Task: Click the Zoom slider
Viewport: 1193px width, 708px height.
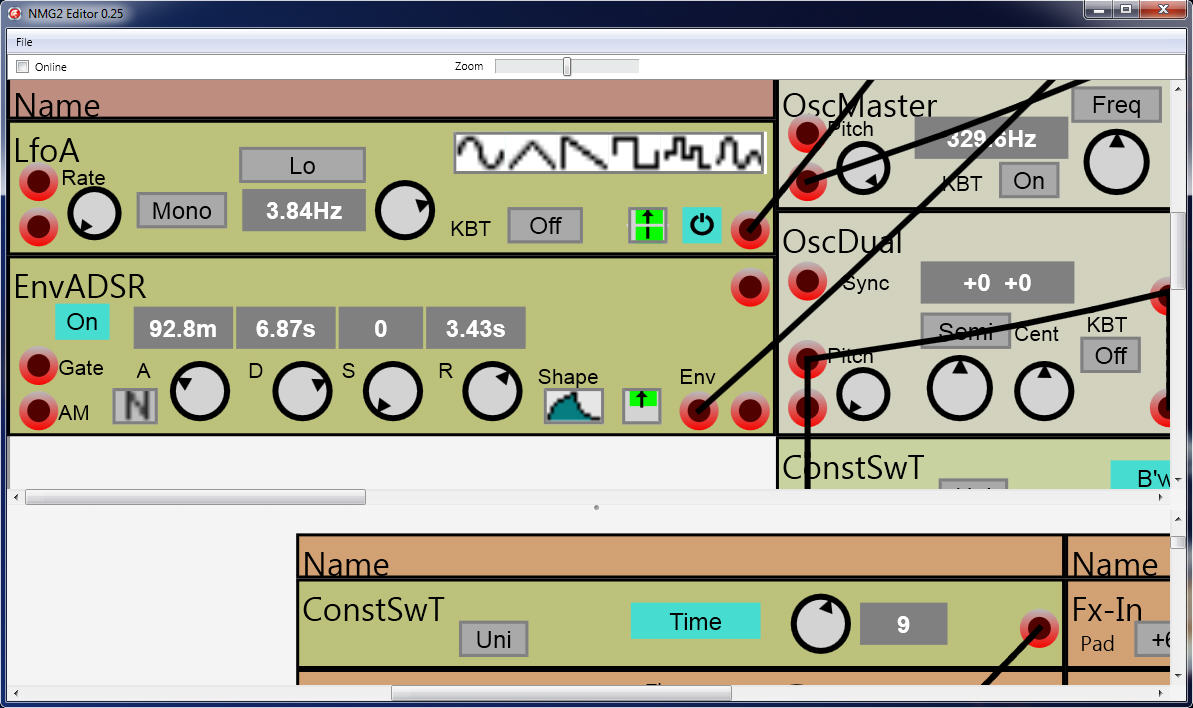Action: (x=567, y=67)
